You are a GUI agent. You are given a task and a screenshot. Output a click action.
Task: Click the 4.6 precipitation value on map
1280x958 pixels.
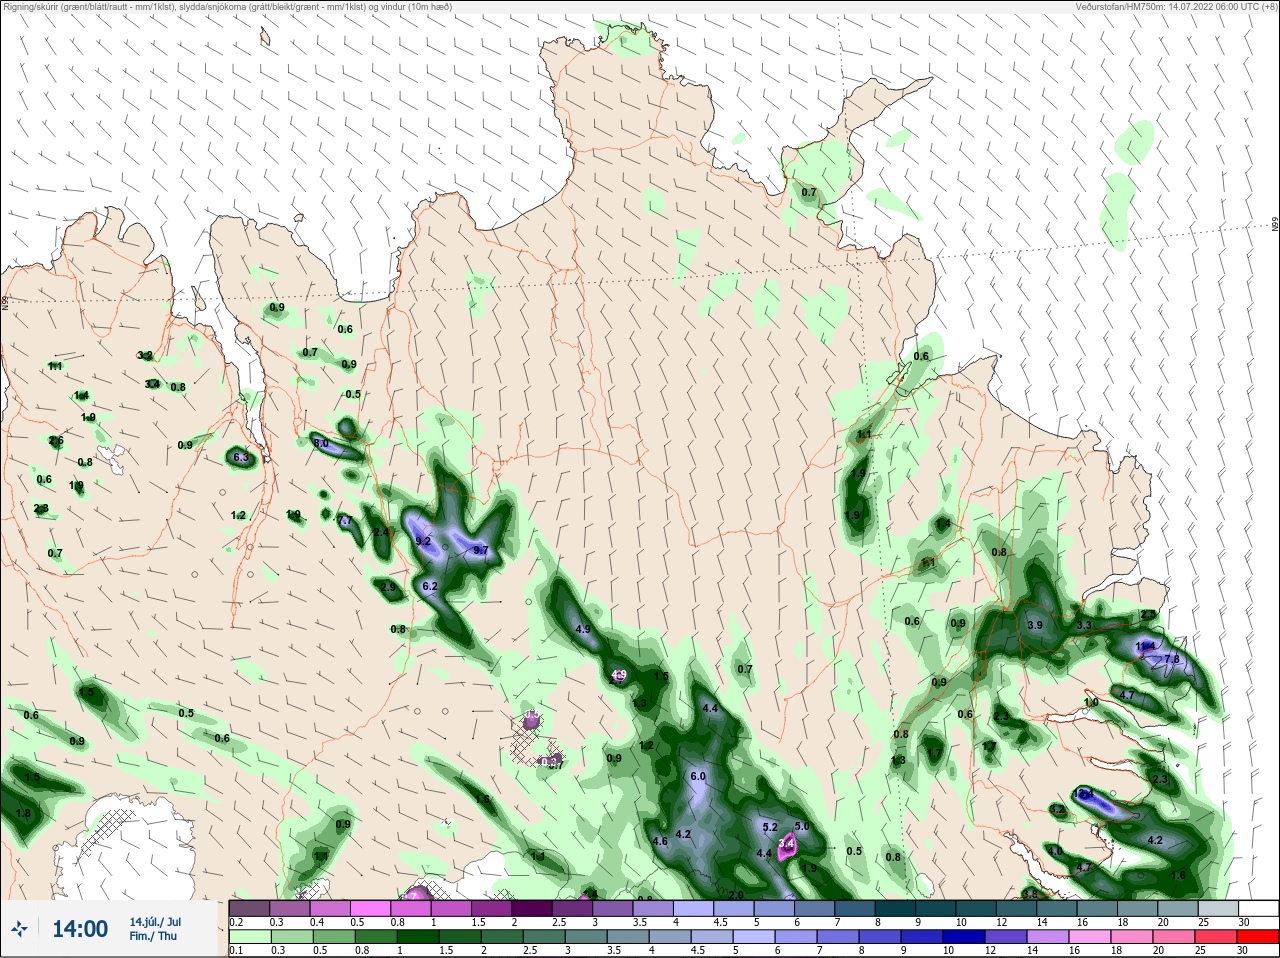pyautogui.click(x=660, y=841)
